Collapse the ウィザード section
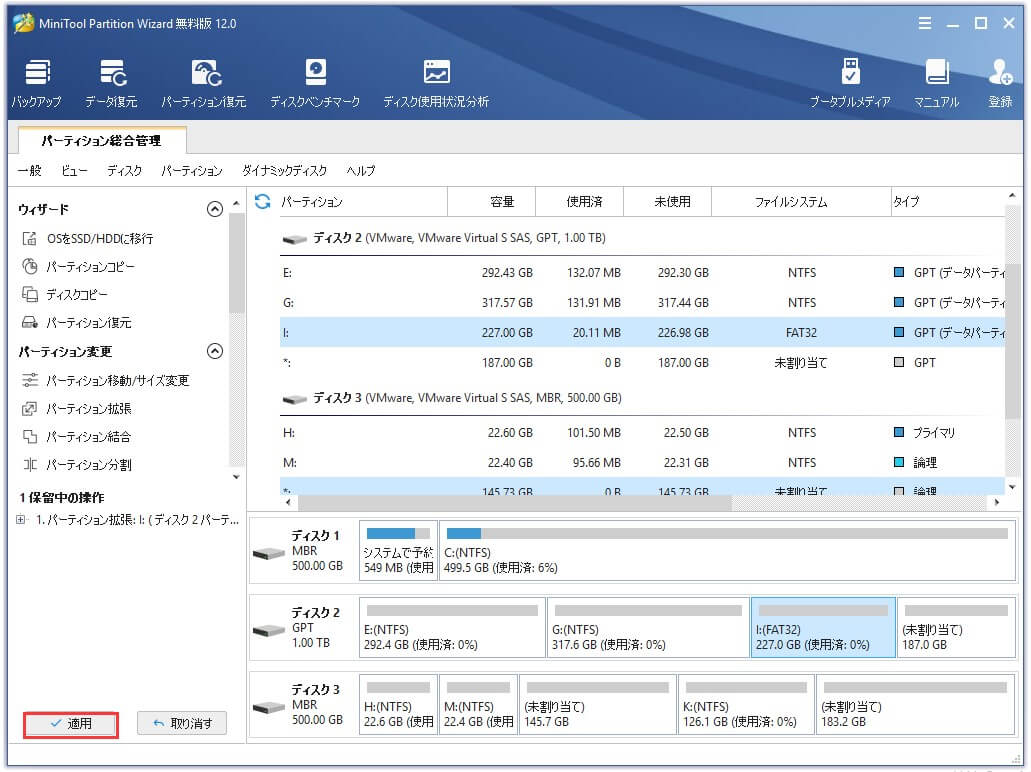 click(214, 209)
